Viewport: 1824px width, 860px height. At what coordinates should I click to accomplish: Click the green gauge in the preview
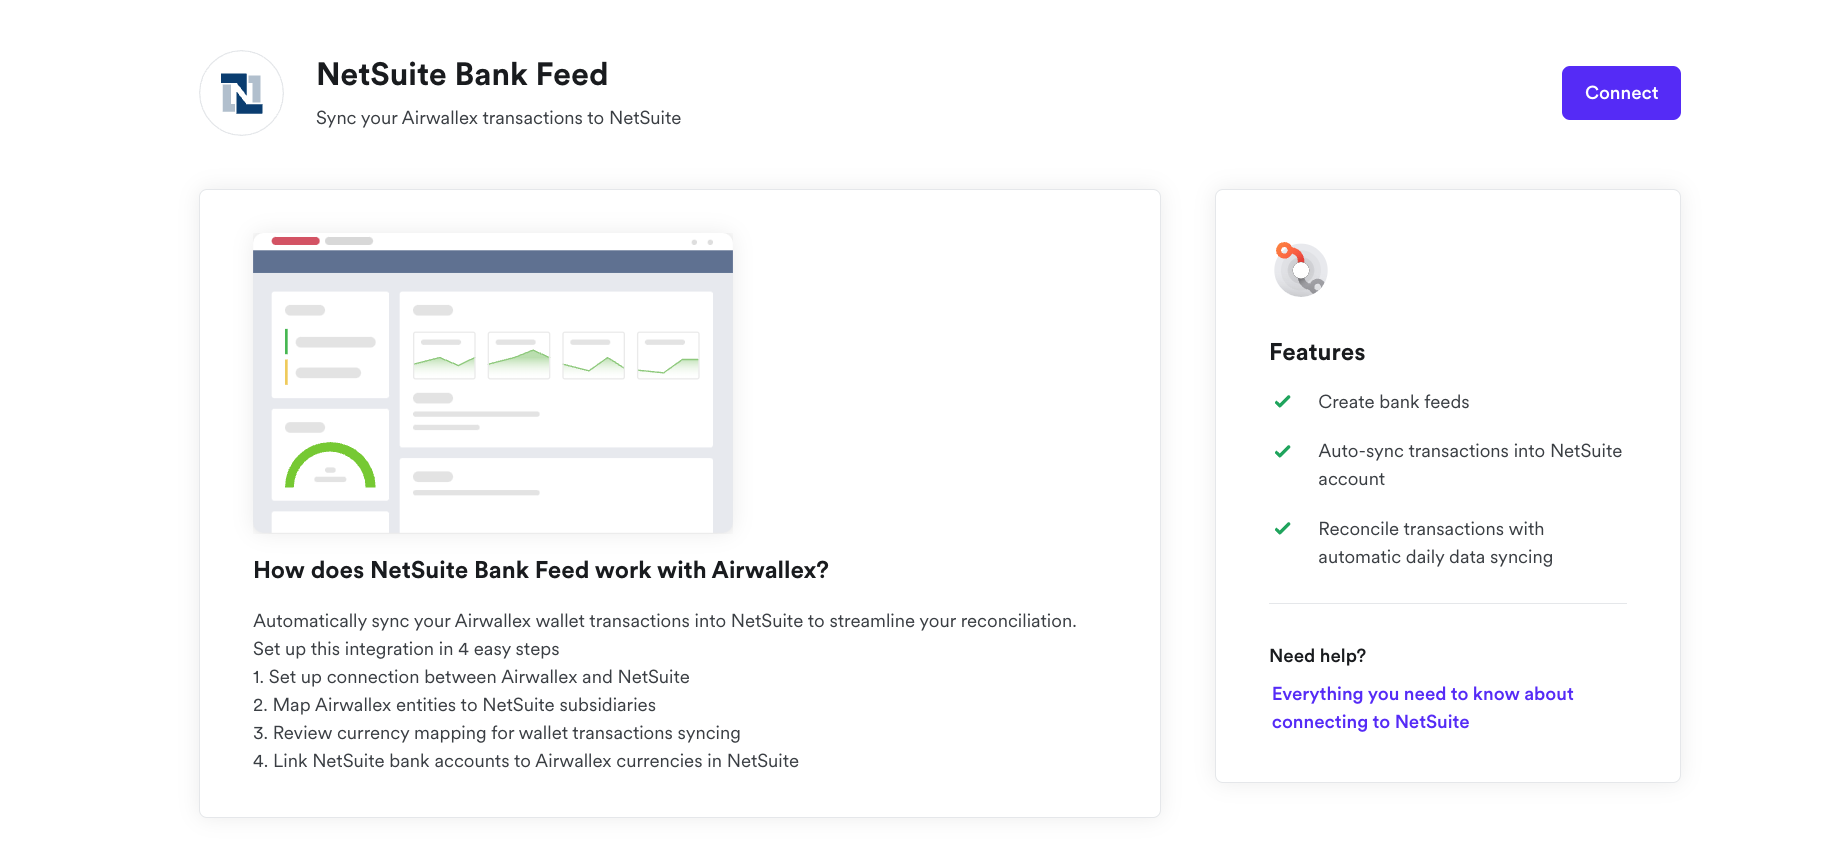pyautogui.click(x=330, y=465)
